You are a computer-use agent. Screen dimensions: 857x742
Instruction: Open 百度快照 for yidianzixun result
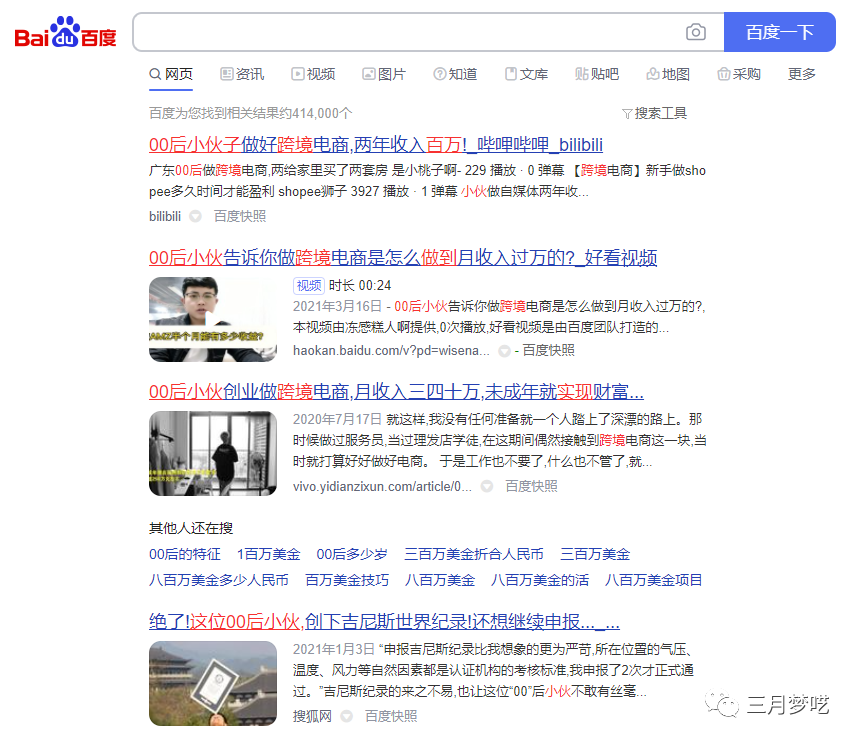click(531, 486)
